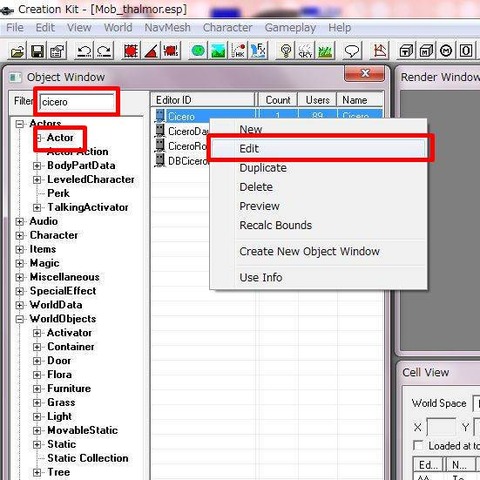The height and width of the screenshot is (480, 480).
Task: Choose Recalc Bounds in context menu
Action: point(318,225)
